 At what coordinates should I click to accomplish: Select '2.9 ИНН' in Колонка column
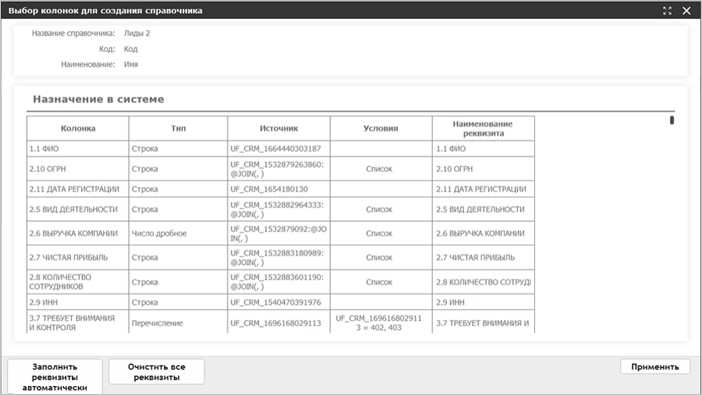[x=78, y=302]
